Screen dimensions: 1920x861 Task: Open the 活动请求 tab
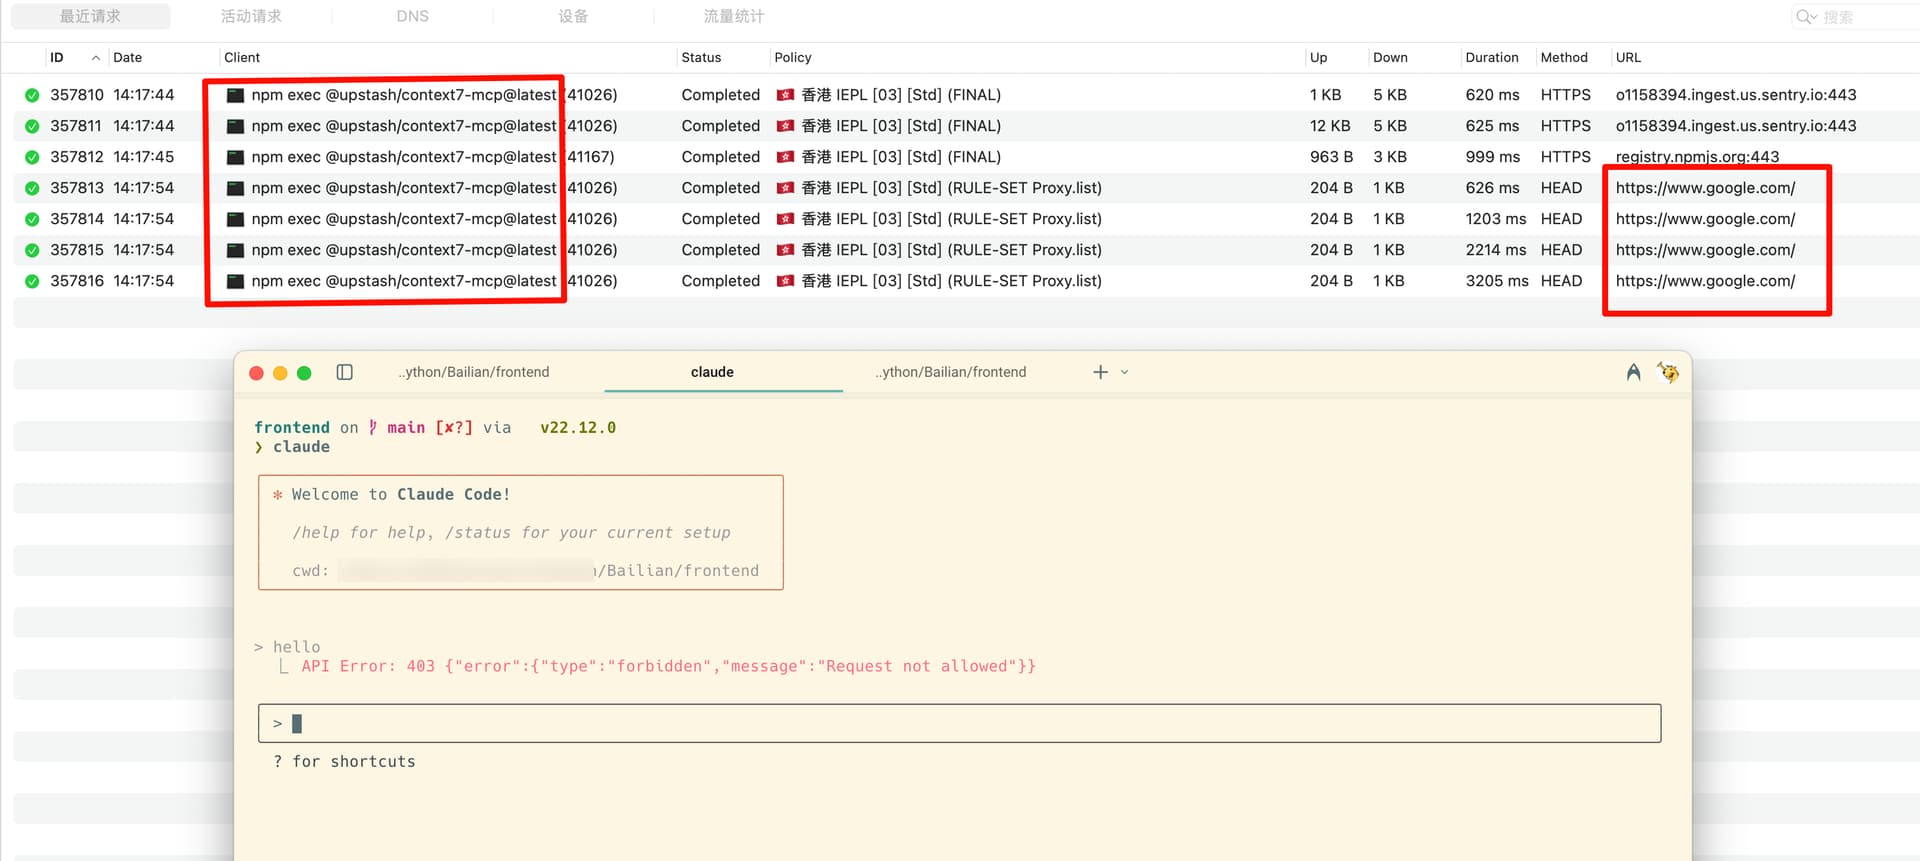point(251,16)
